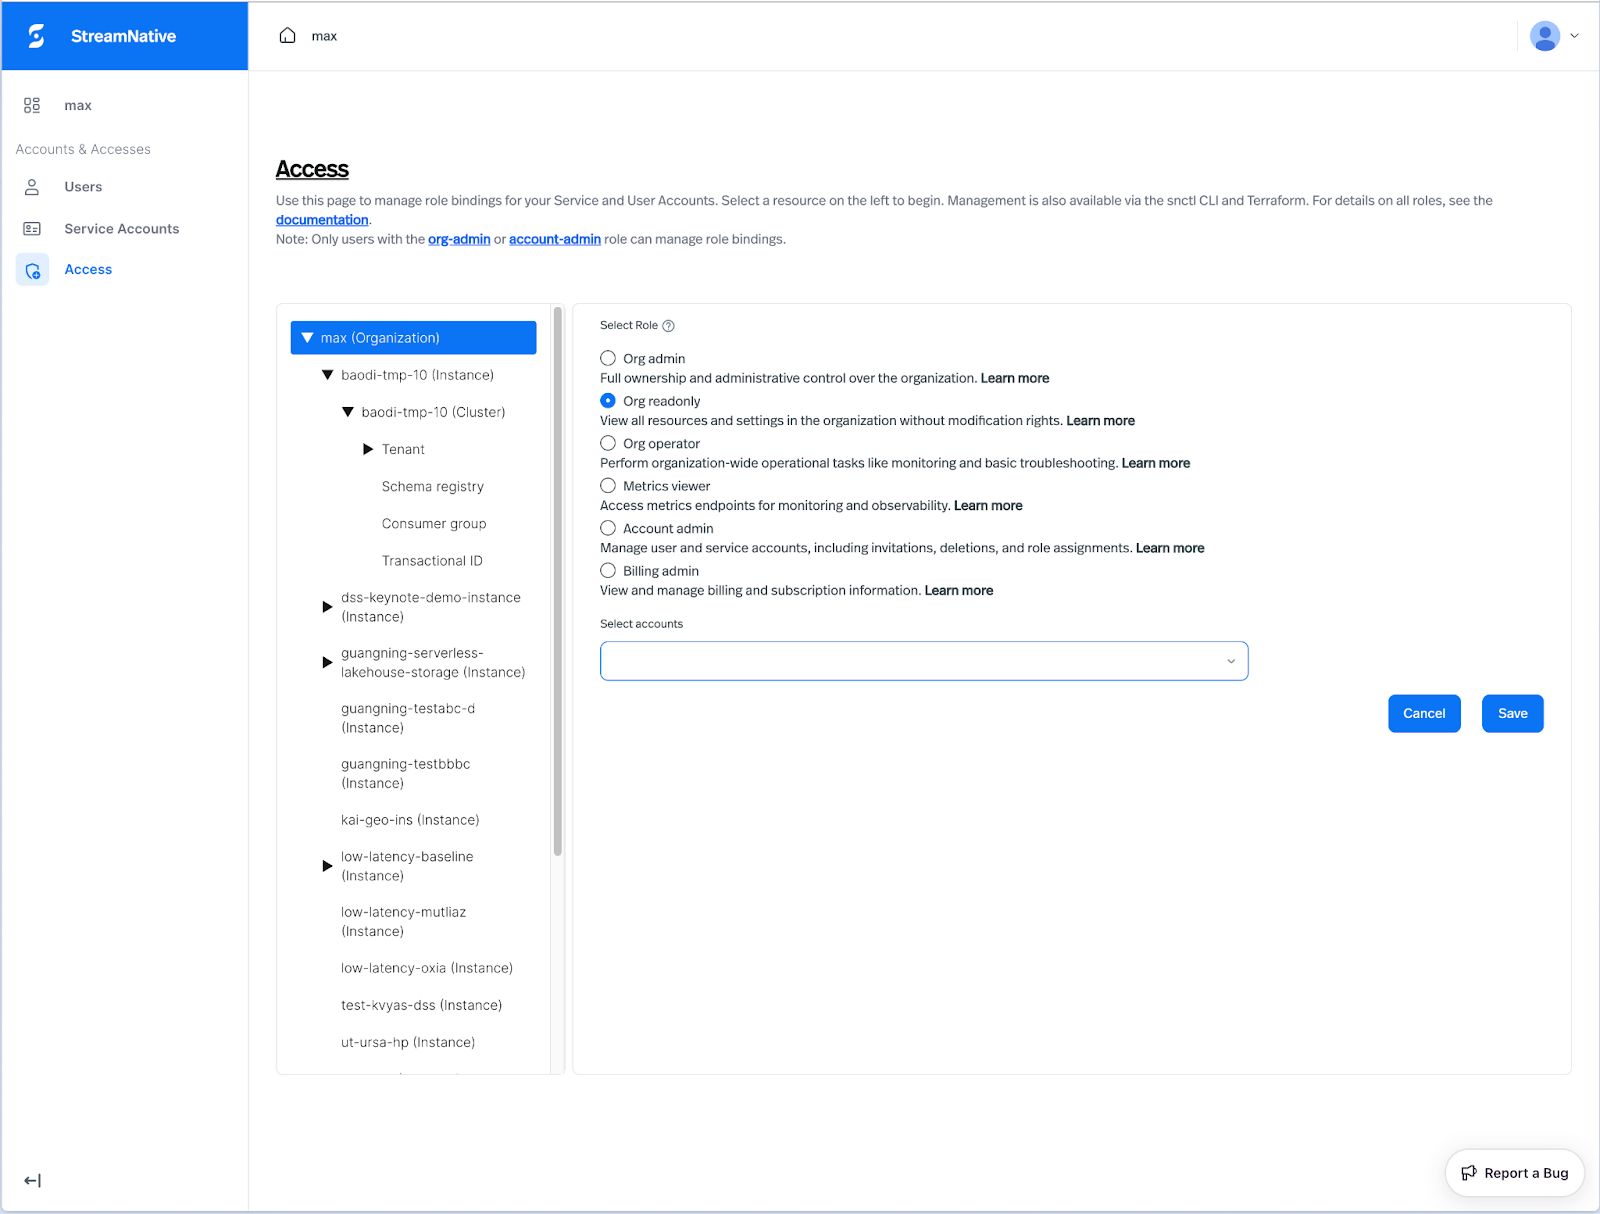Click the Save button

coord(1512,714)
